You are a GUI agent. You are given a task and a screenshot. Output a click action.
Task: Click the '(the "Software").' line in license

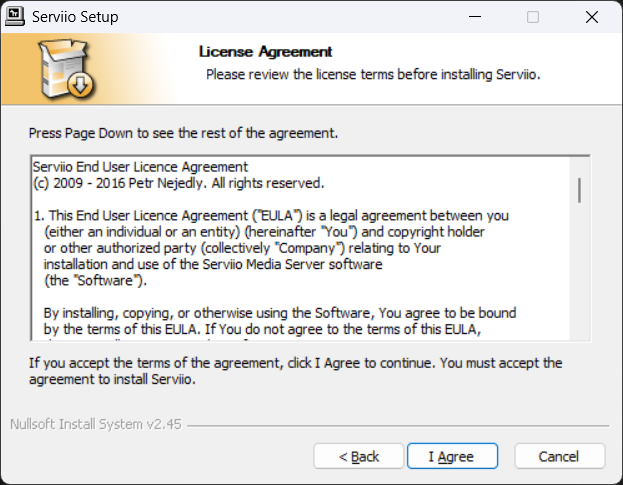[95, 280]
